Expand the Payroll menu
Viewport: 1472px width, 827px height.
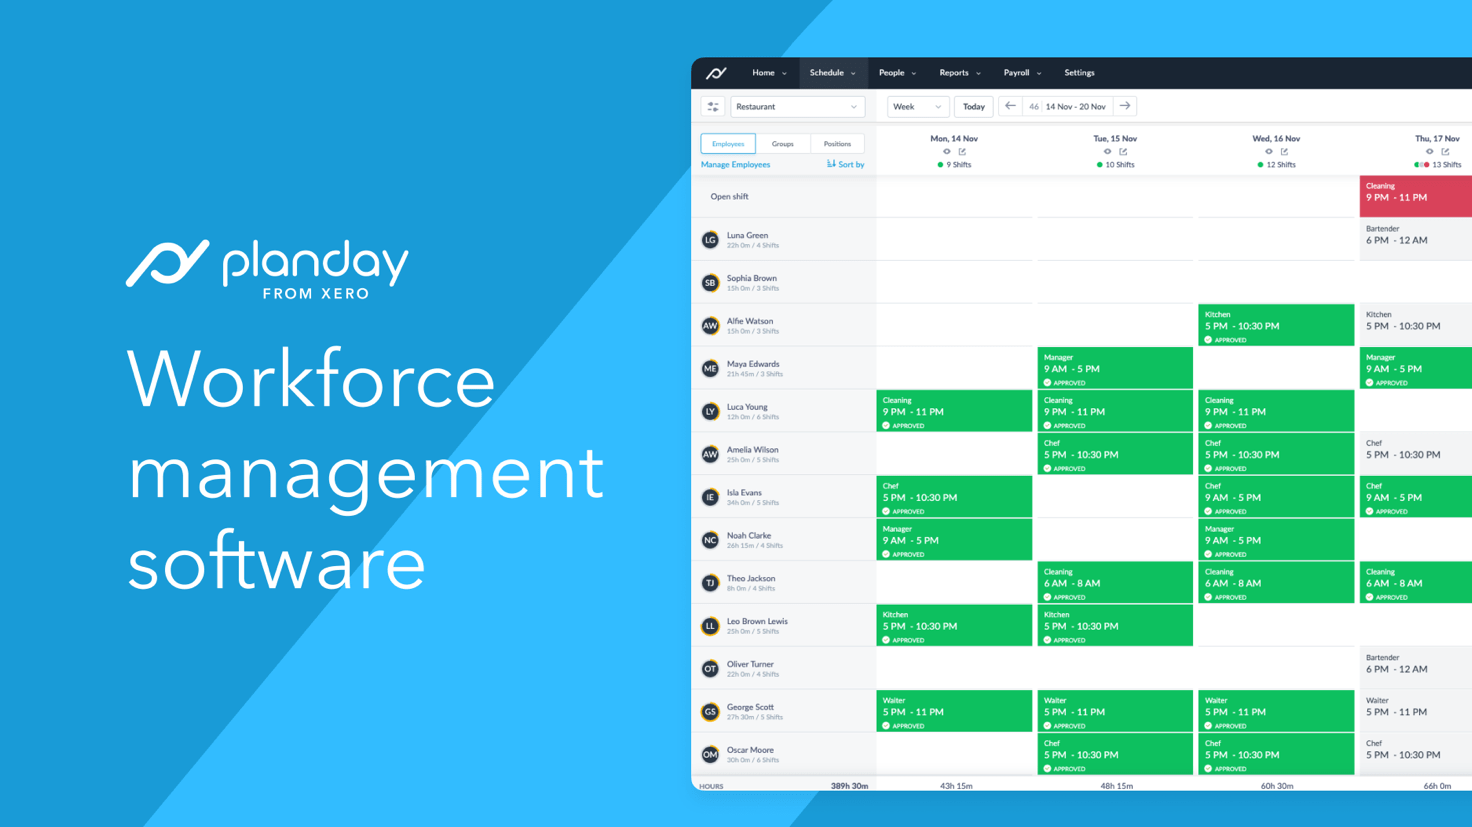coord(1022,73)
